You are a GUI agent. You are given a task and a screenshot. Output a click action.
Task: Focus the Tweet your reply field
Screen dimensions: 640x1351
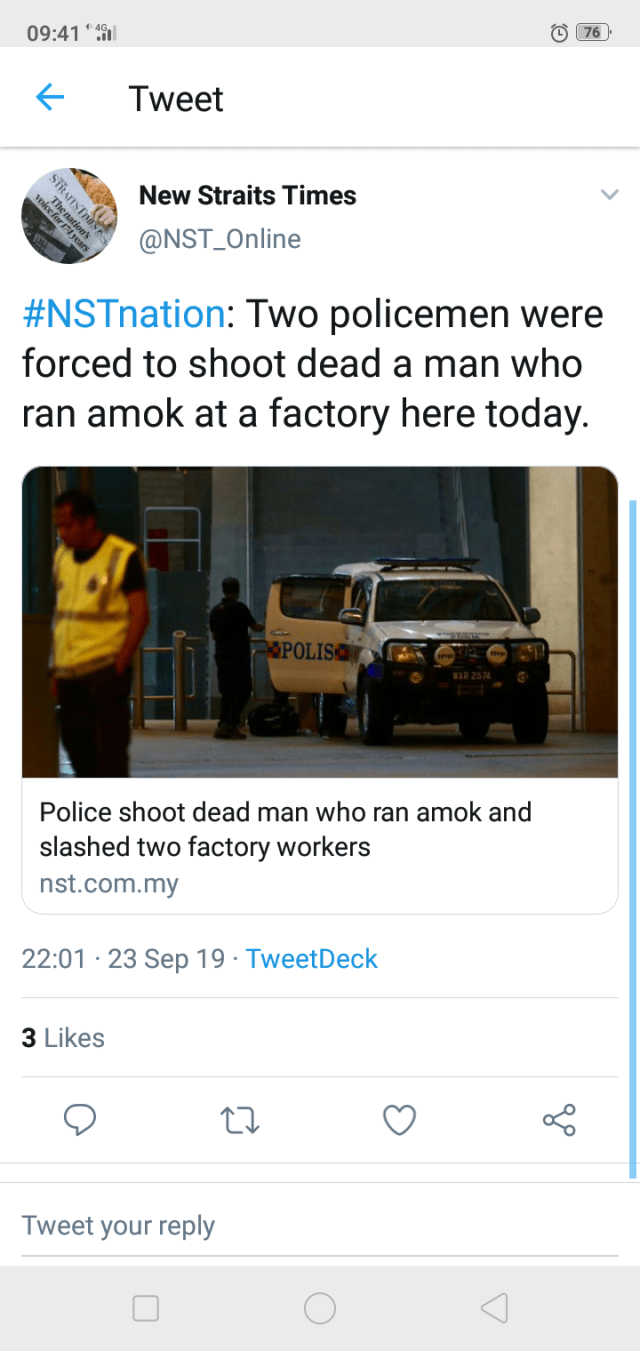click(320, 1226)
